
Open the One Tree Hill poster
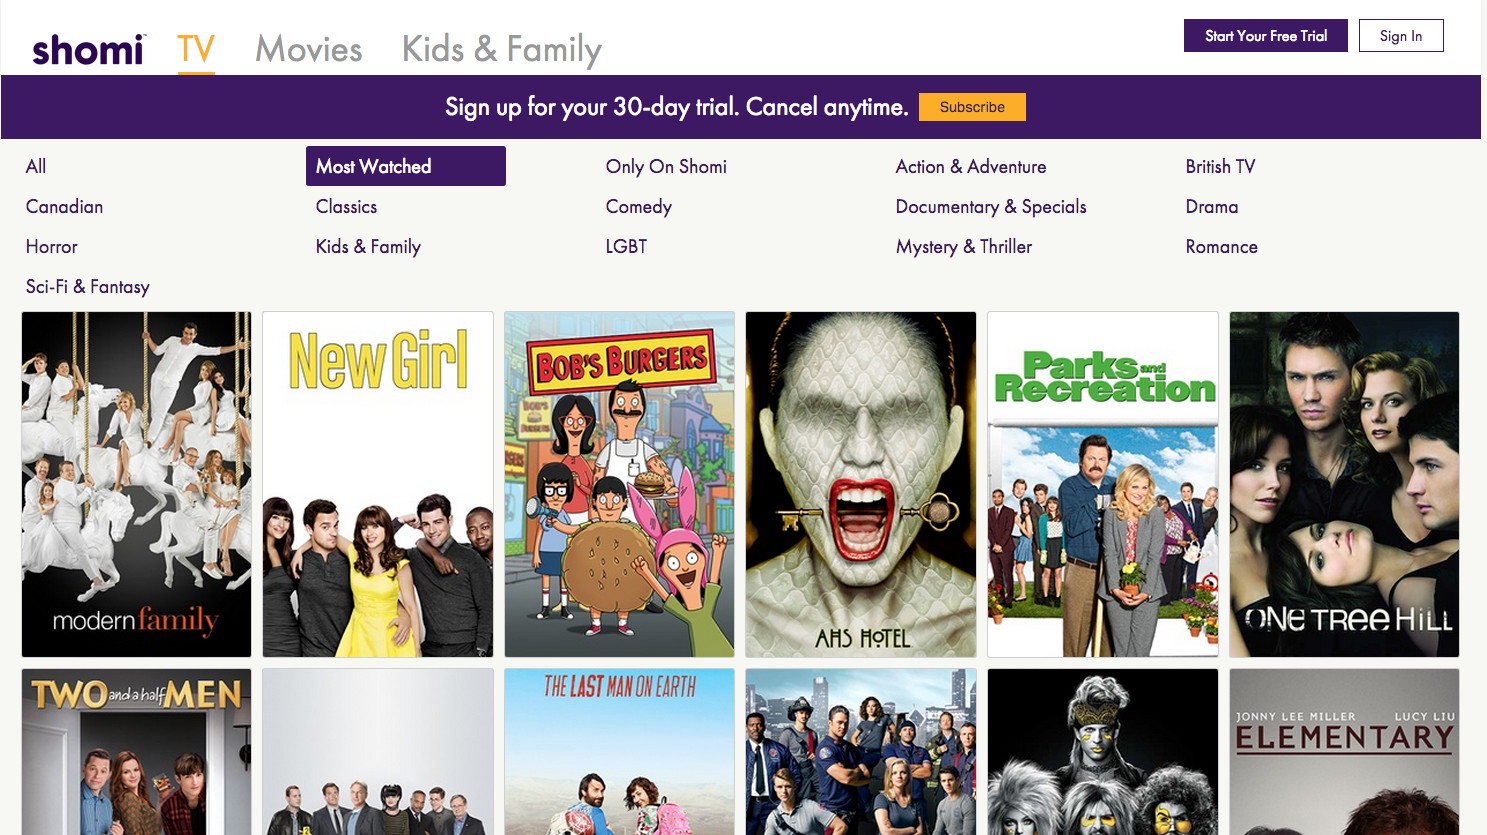1344,484
